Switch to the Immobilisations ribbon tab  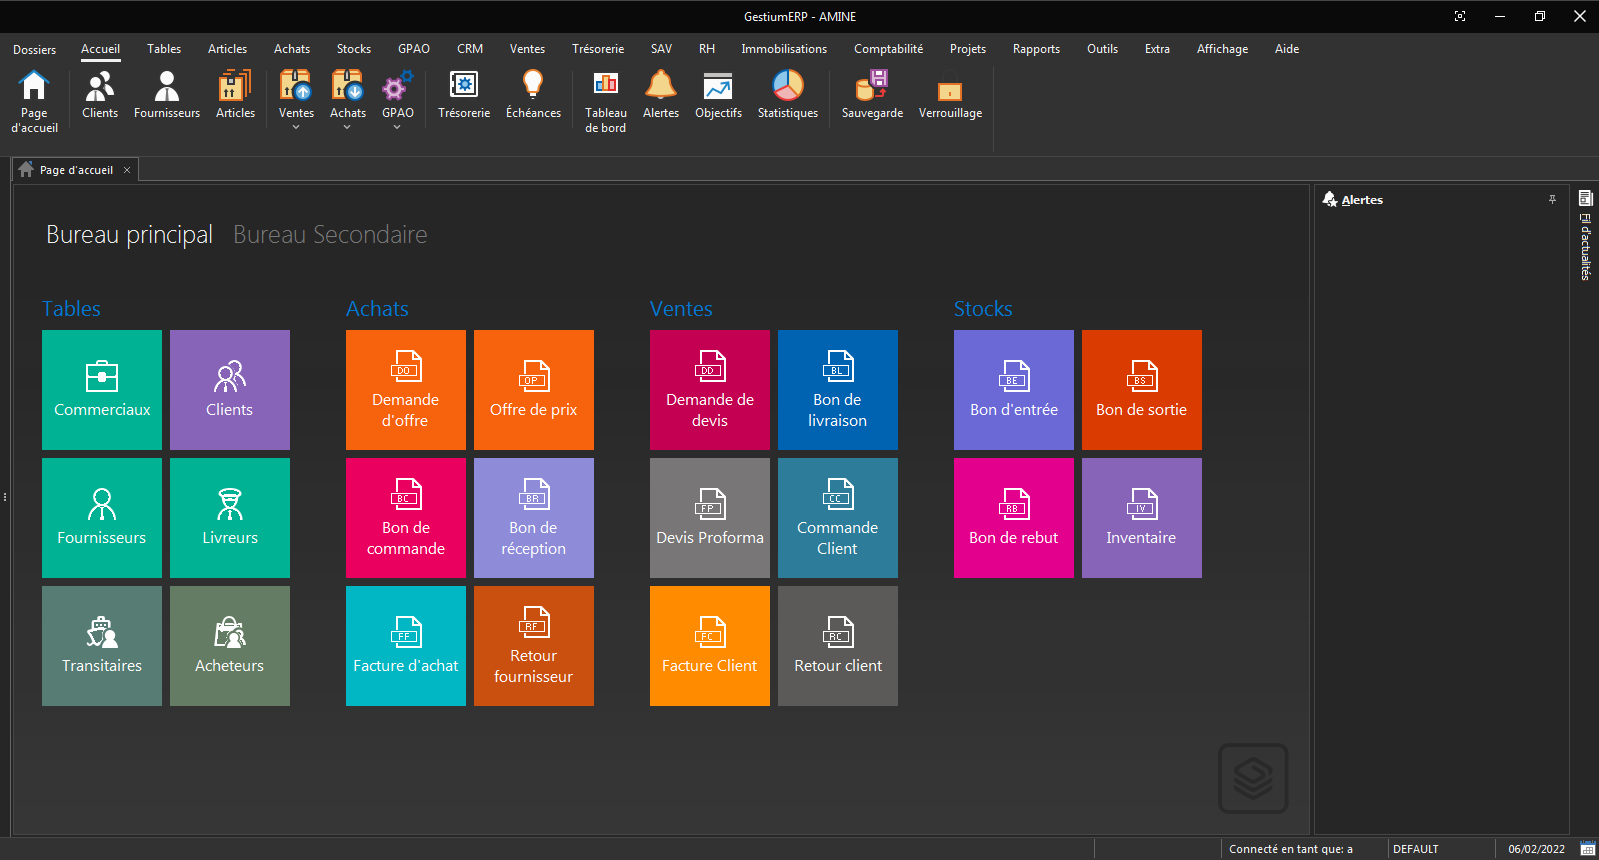point(784,49)
